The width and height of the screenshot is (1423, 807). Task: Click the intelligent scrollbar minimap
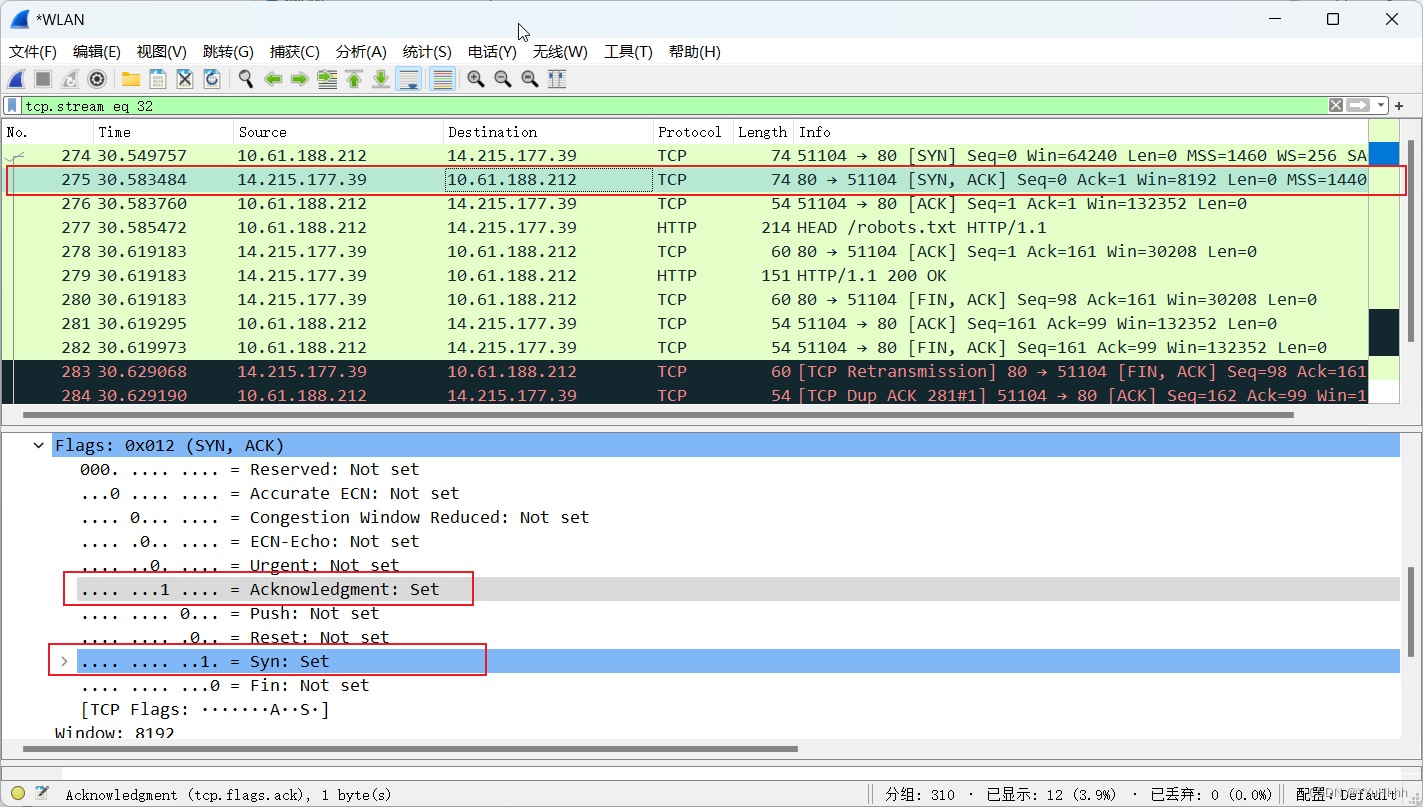point(1384,262)
